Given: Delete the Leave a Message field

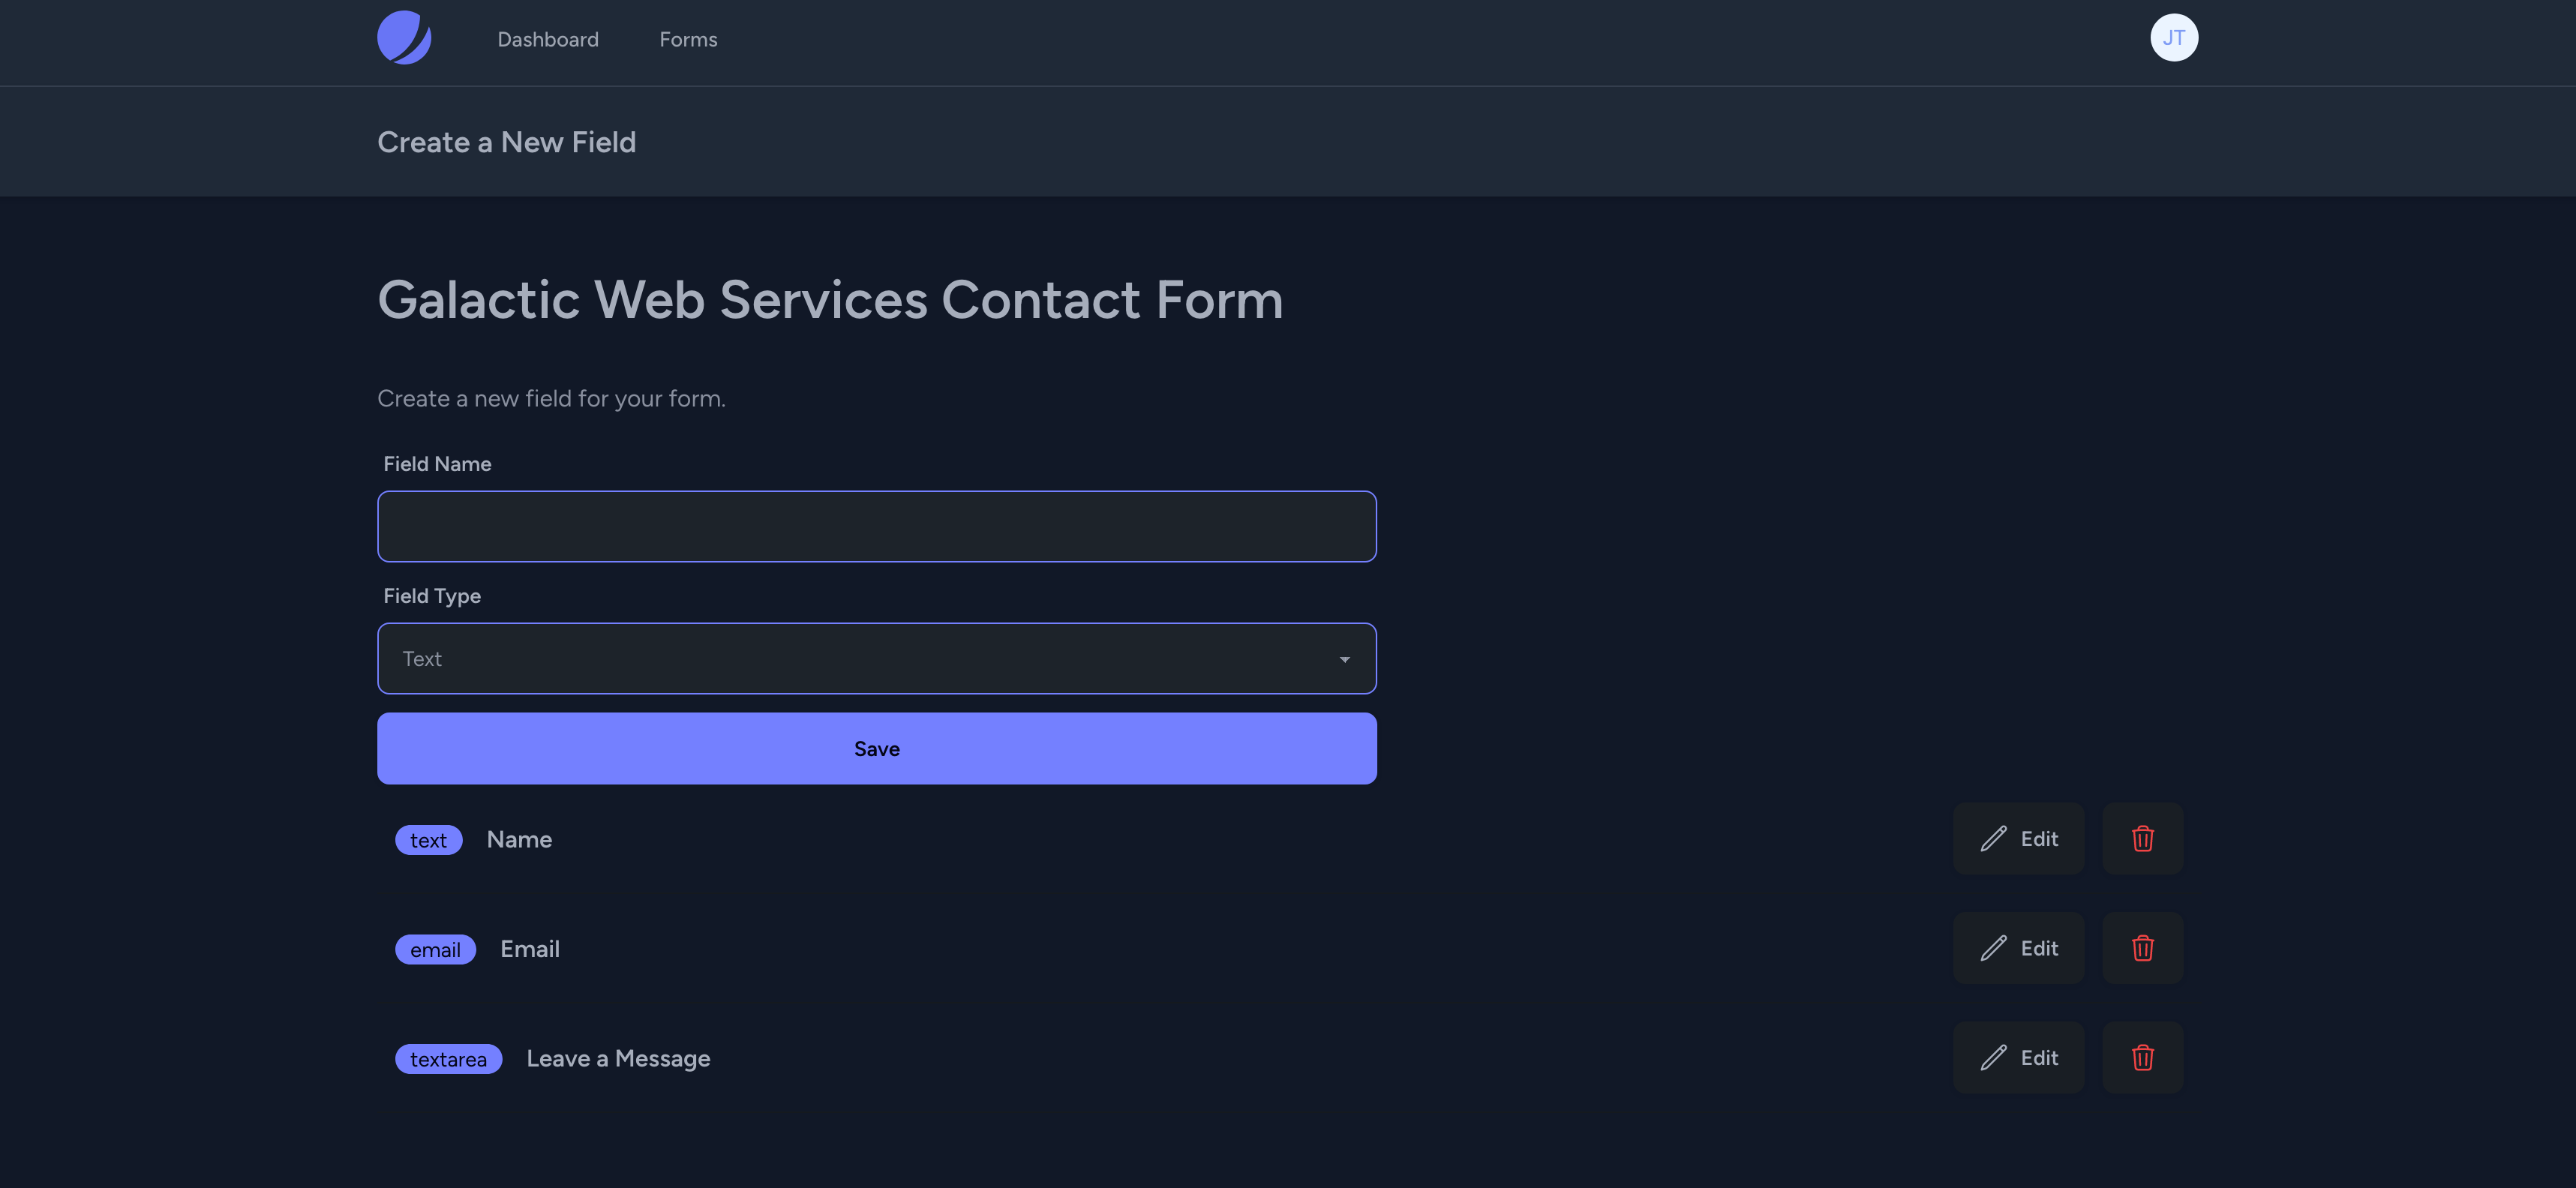Looking at the screenshot, I should pyautogui.click(x=2142, y=1057).
